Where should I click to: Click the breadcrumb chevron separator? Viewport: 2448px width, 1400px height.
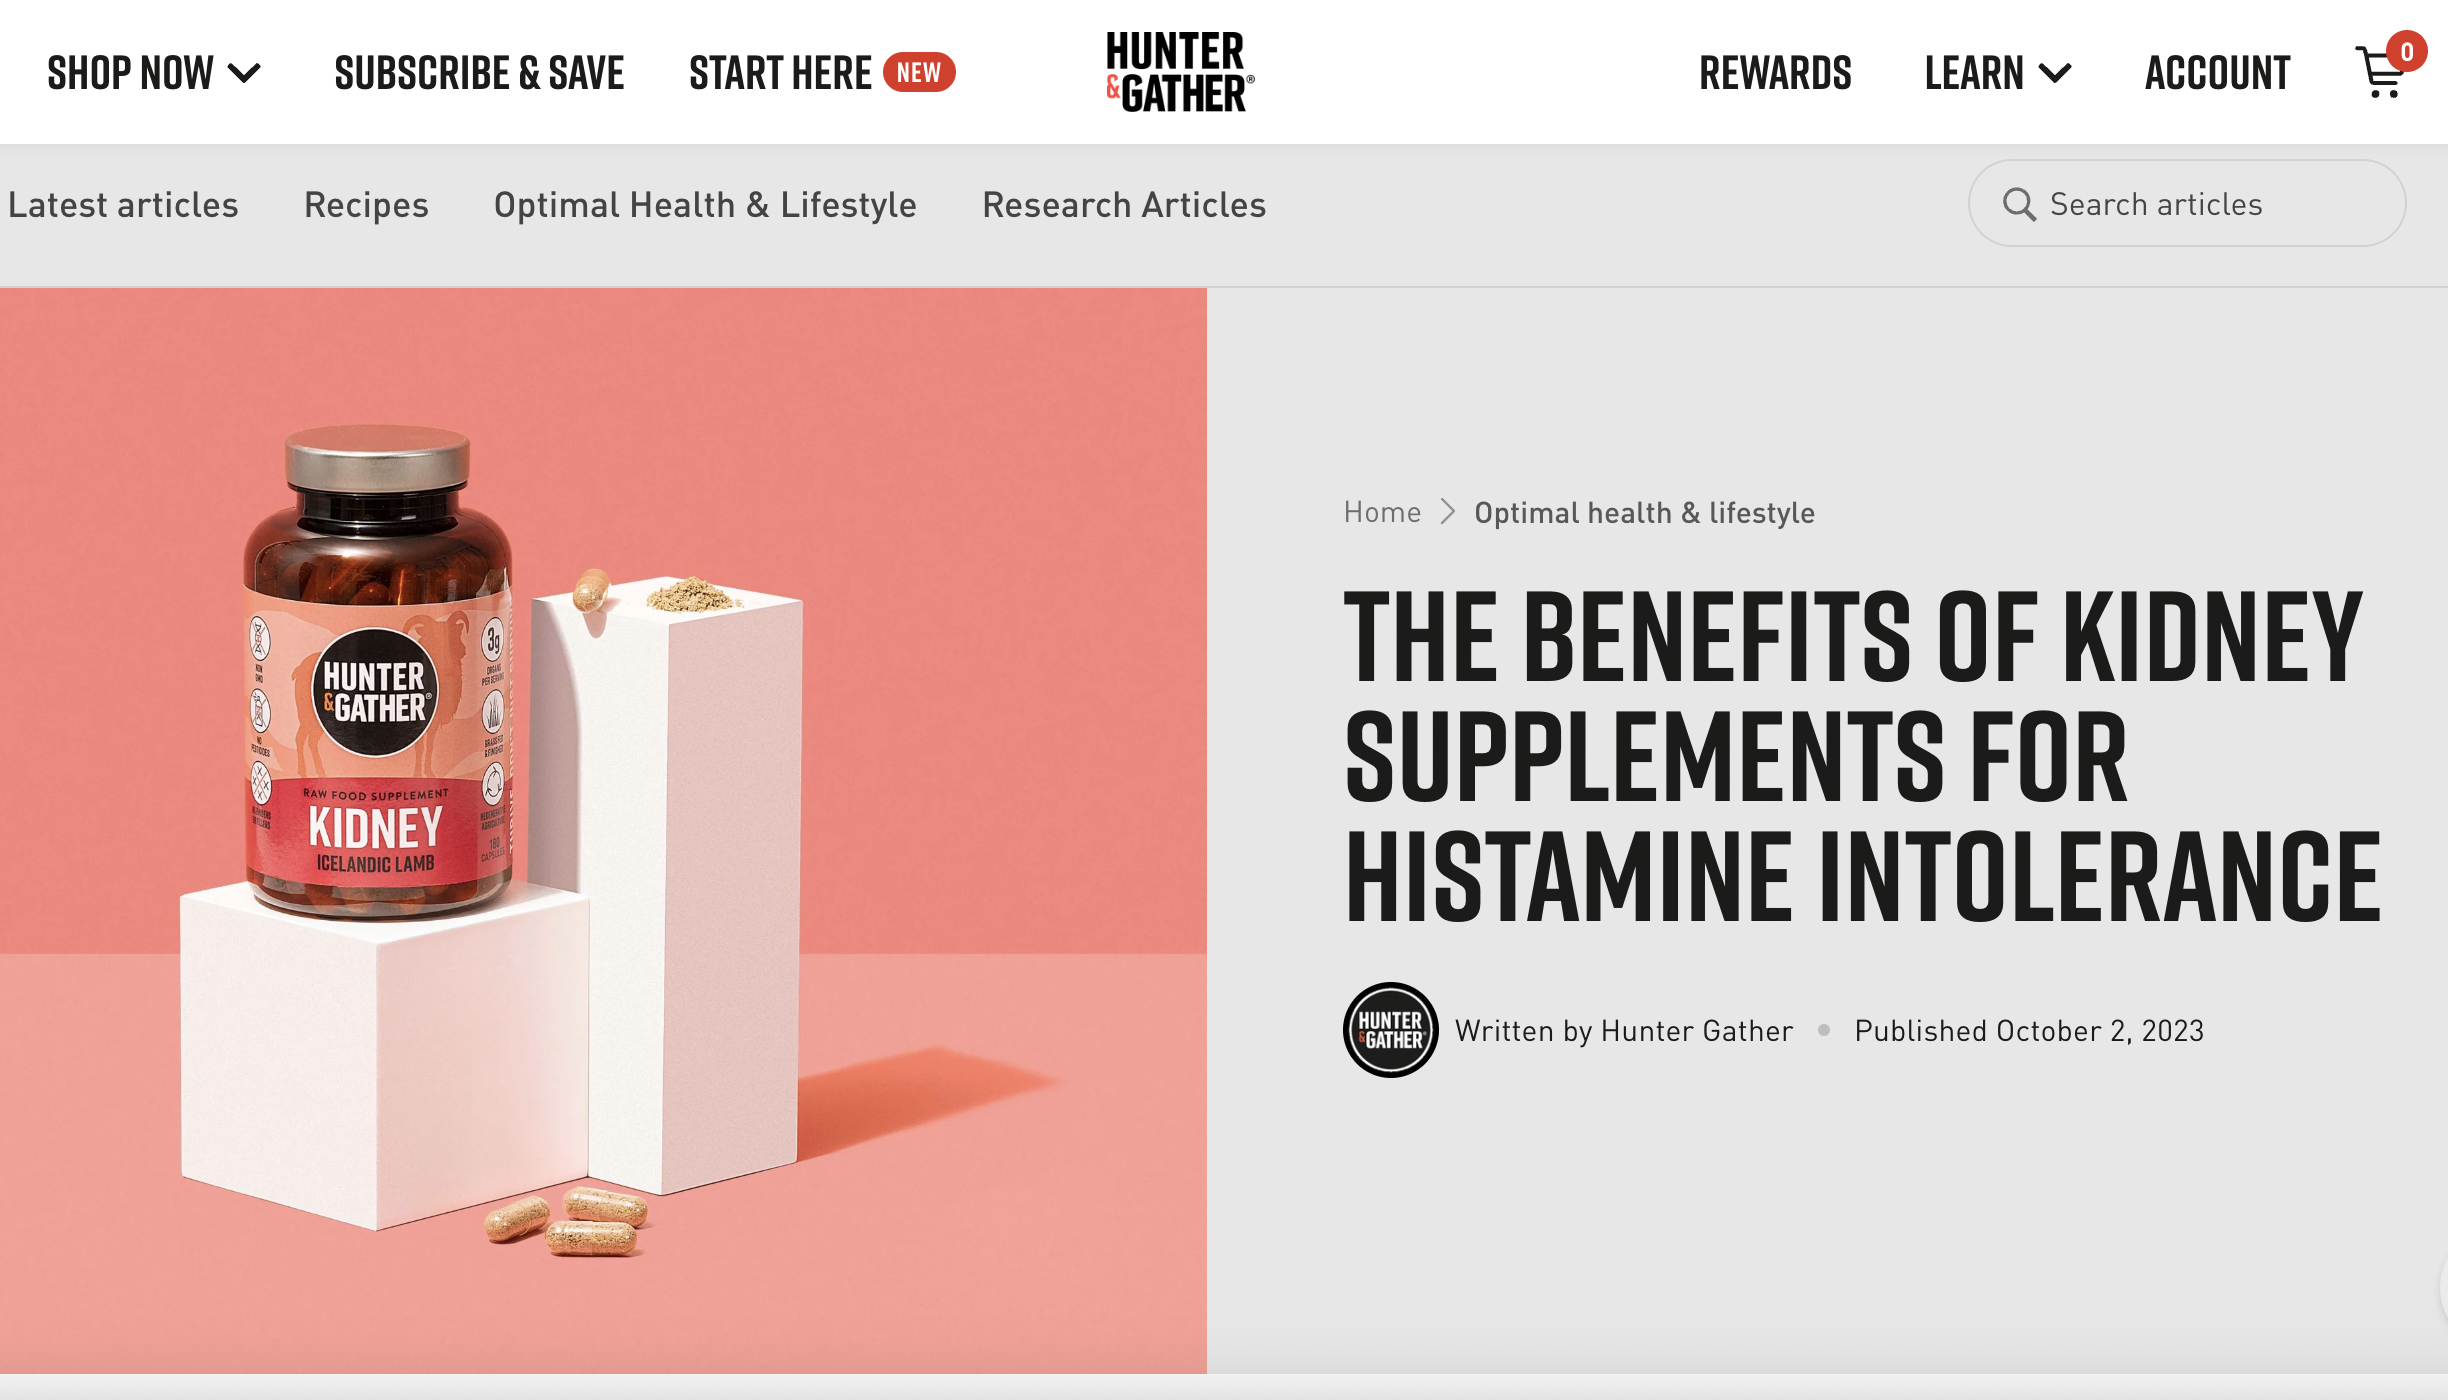click(1447, 512)
